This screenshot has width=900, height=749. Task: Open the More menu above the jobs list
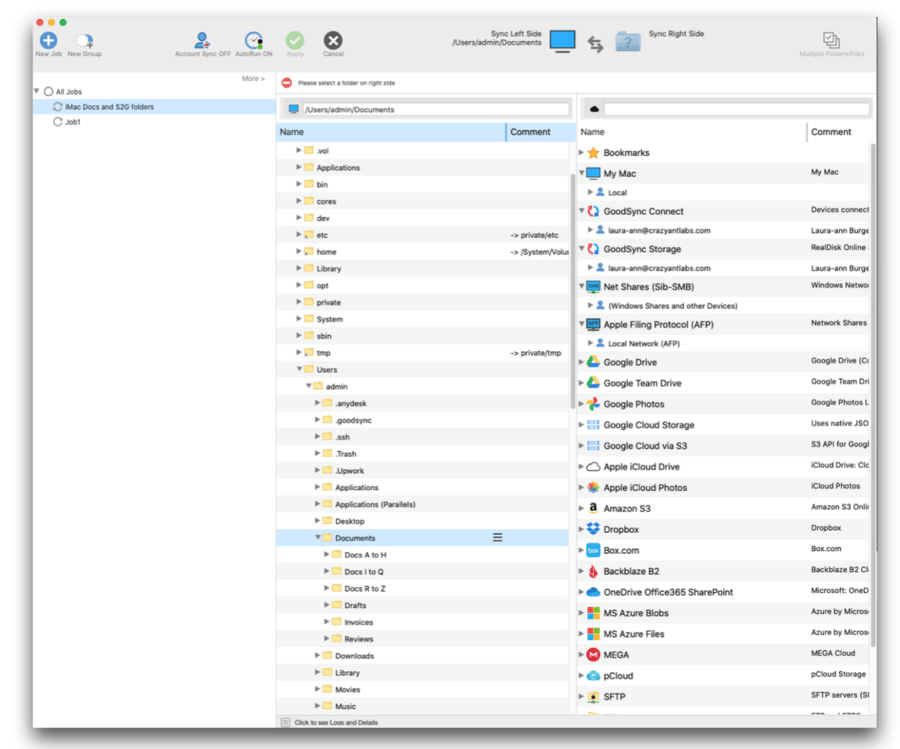253,78
